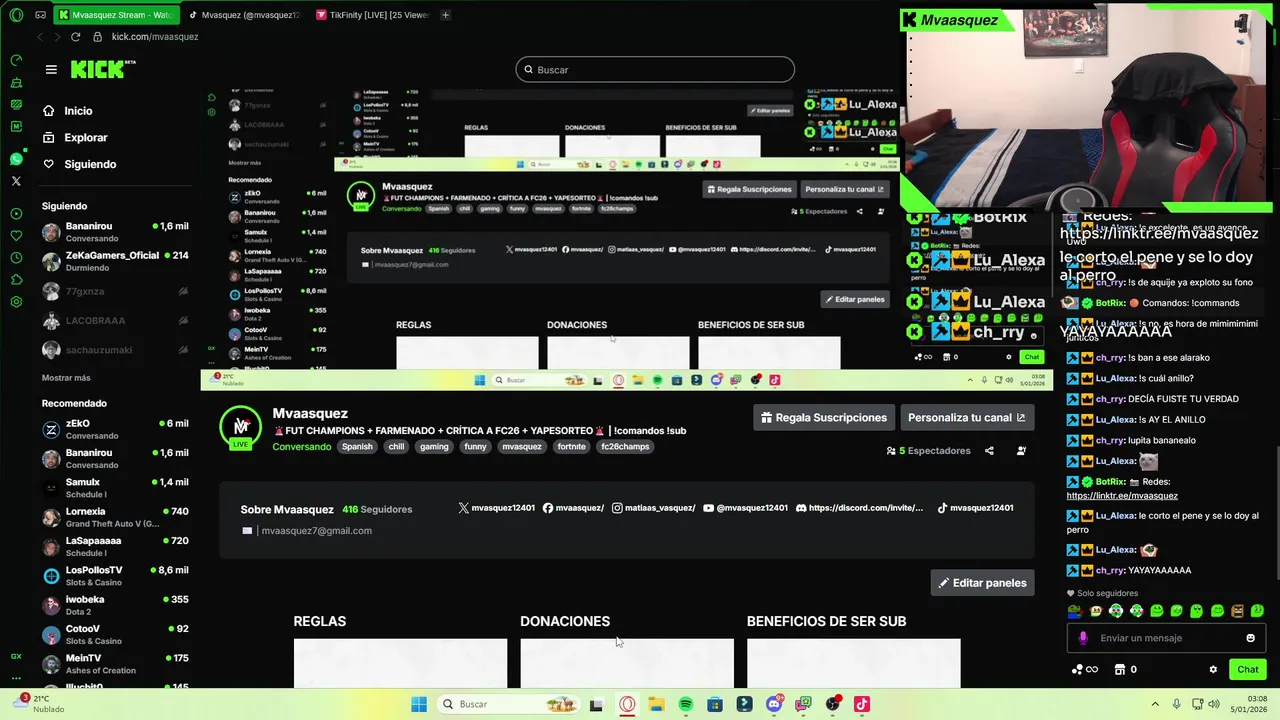This screenshot has width=1280, height=720.
Task: Click the green Chat send button
Action: [x=1247, y=669]
